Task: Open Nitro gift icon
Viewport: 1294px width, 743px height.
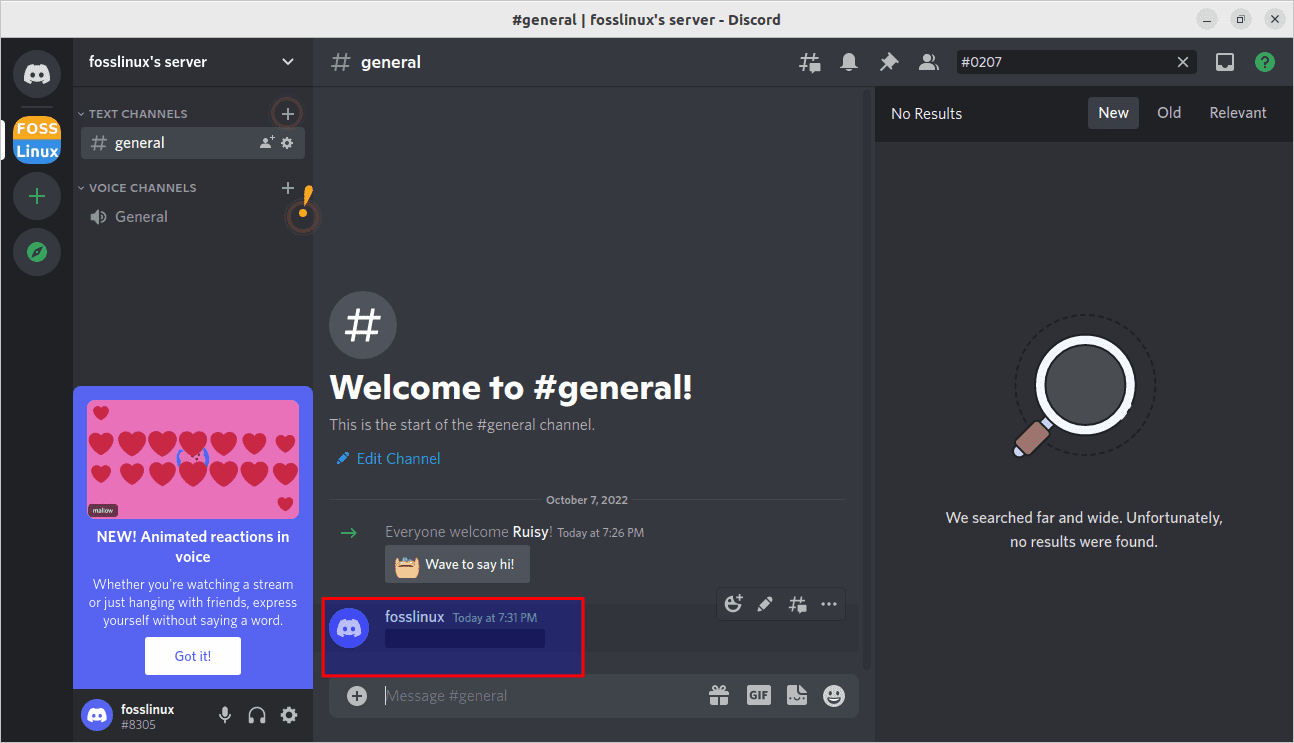Action: tap(719, 695)
